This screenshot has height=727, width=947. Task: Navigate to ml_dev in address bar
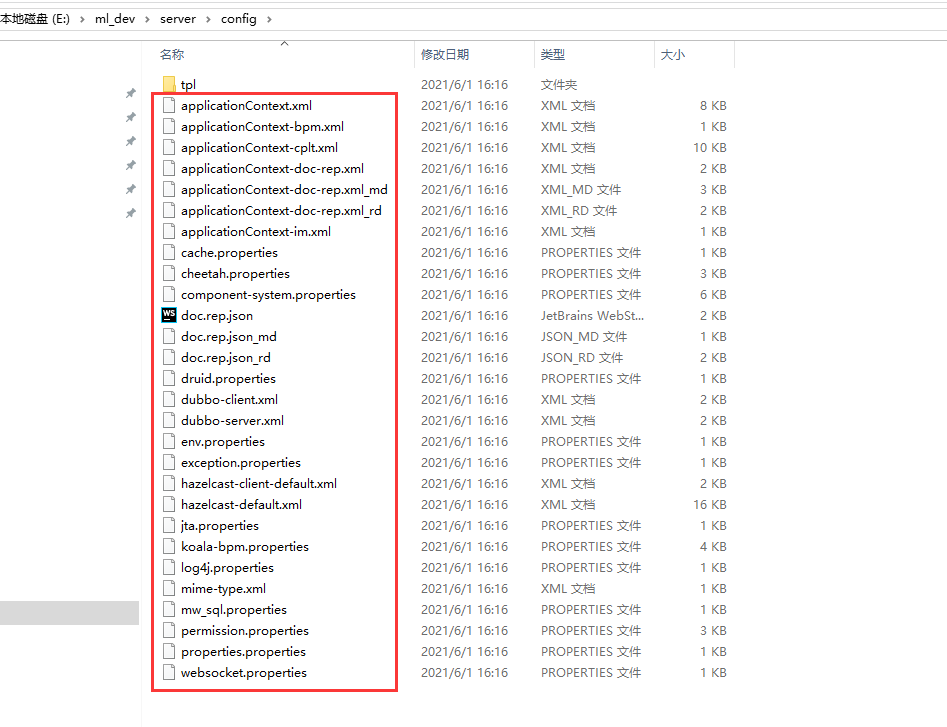[x=115, y=19]
